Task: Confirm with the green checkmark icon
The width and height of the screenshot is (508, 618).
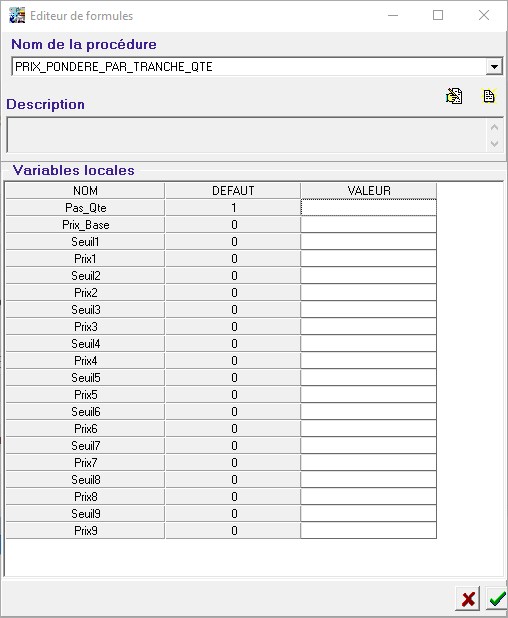Action: click(x=497, y=599)
